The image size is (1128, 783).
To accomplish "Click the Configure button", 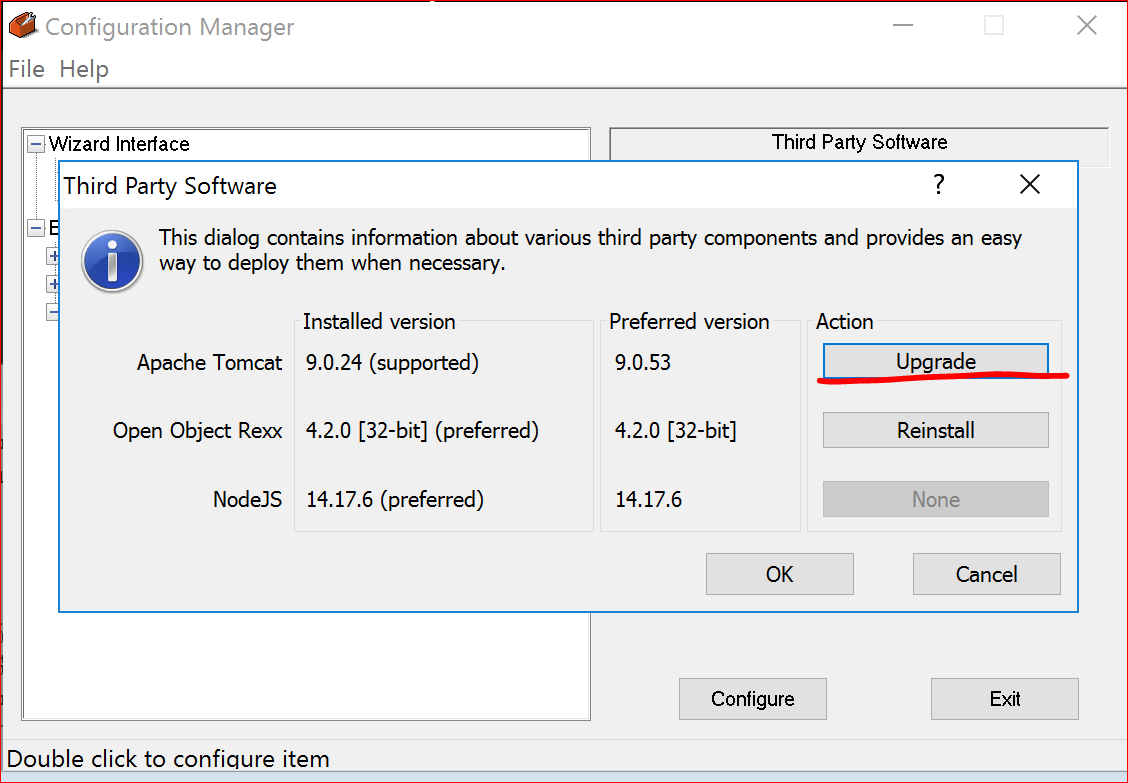I will point(752,698).
